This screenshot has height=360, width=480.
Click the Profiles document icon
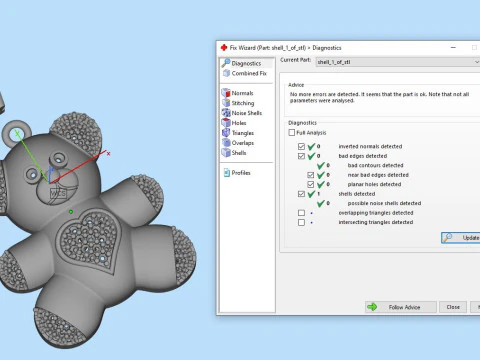pos(227,173)
